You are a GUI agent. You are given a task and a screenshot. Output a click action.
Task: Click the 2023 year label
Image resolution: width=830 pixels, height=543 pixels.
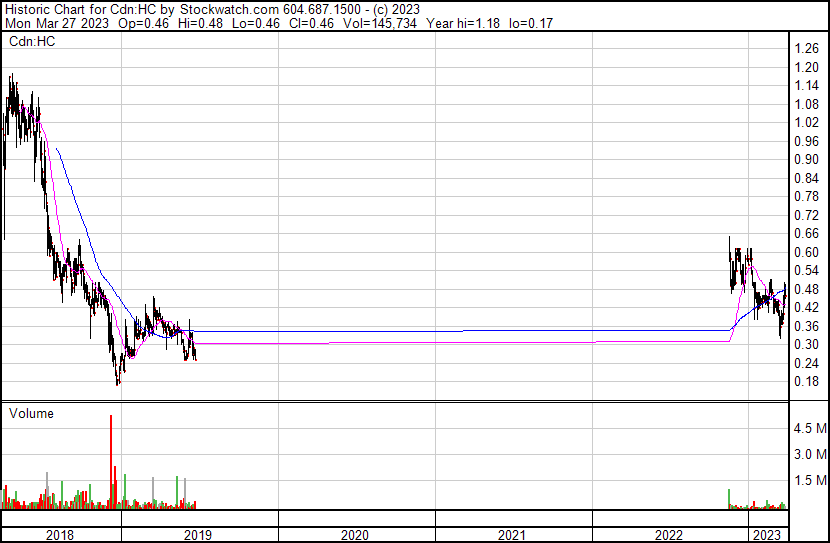766,534
